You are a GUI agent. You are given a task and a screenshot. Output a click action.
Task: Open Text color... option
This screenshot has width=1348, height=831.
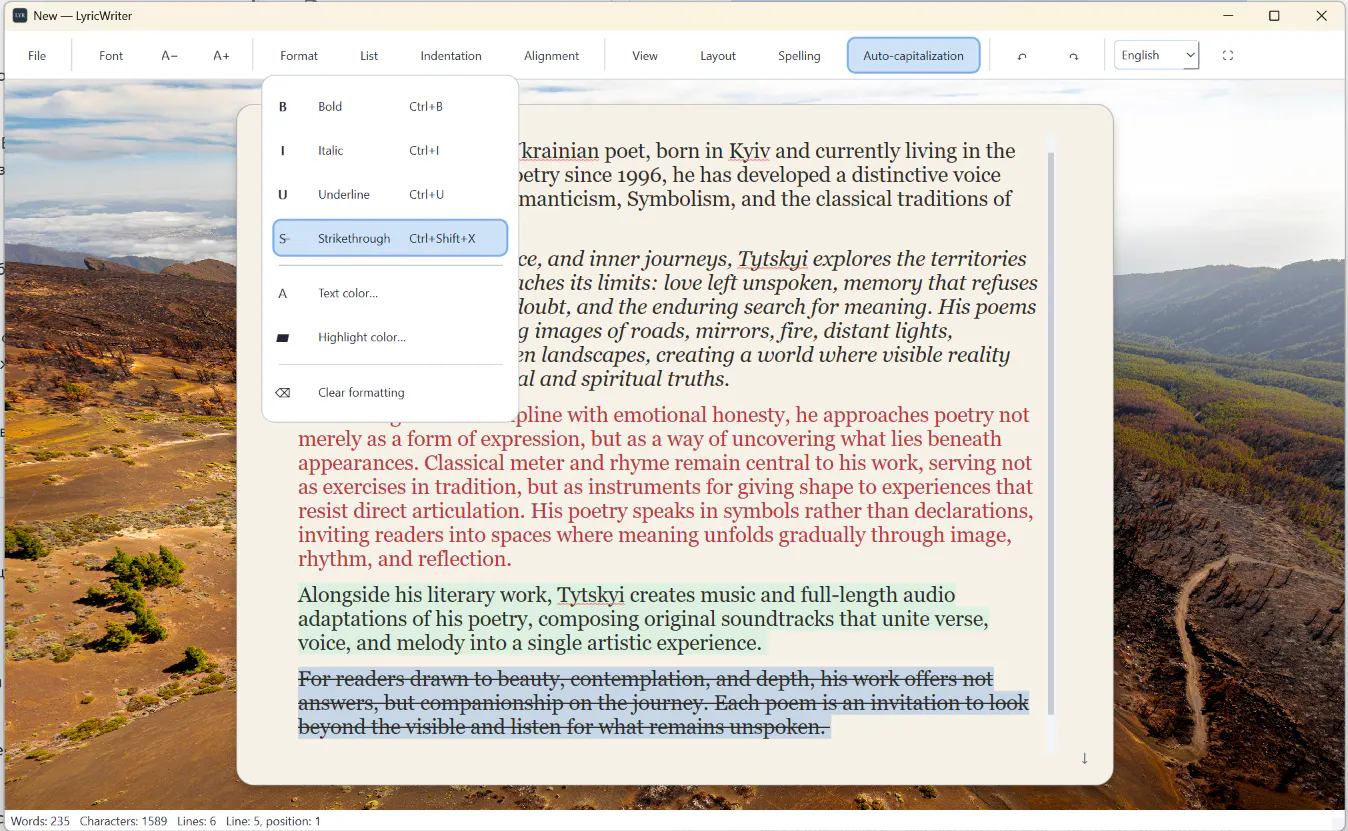[390, 293]
